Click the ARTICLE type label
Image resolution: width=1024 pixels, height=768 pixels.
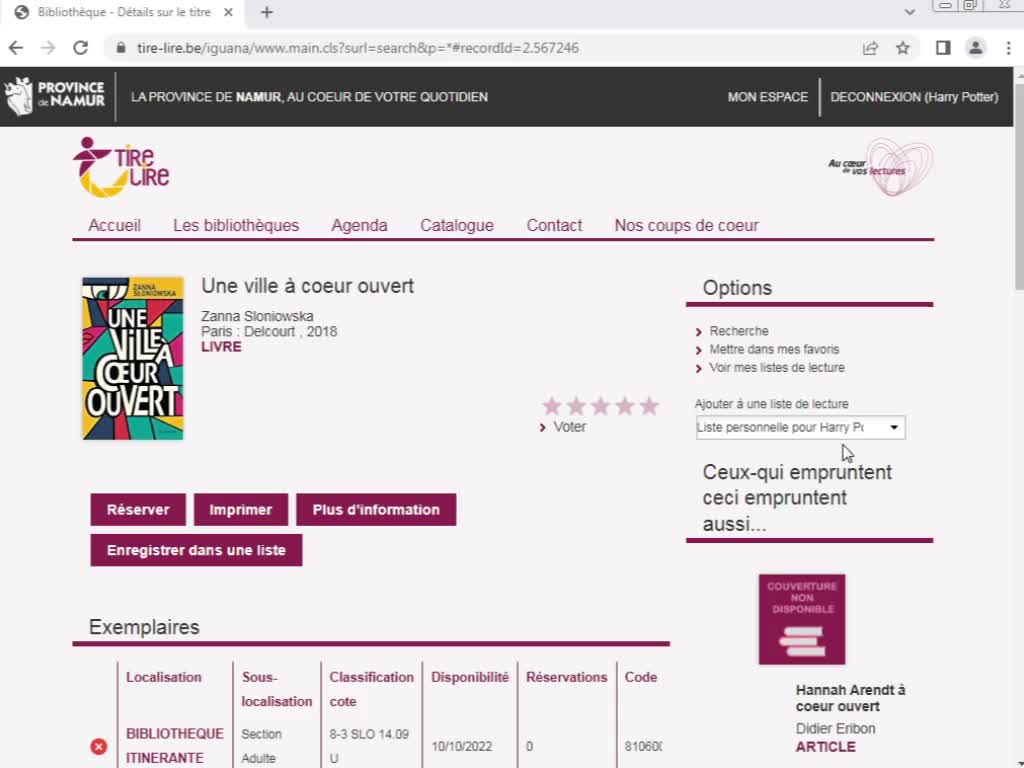point(825,746)
